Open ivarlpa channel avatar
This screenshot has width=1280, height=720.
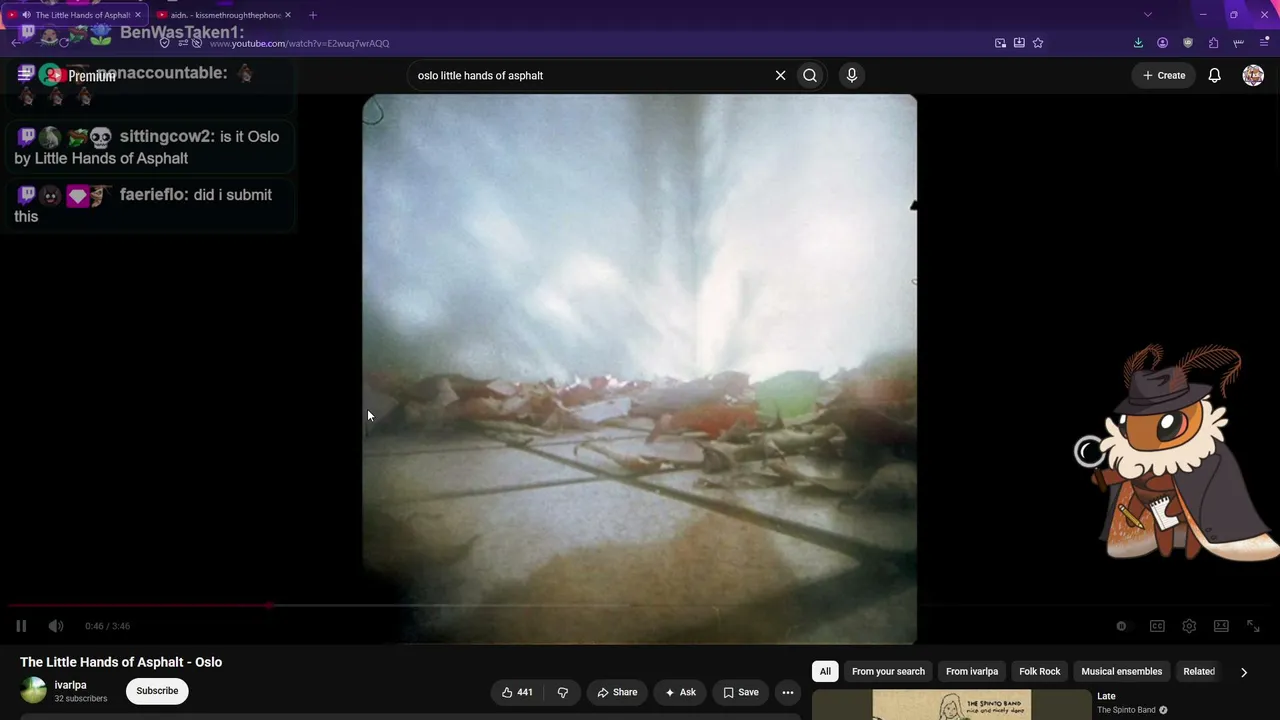point(33,691)
